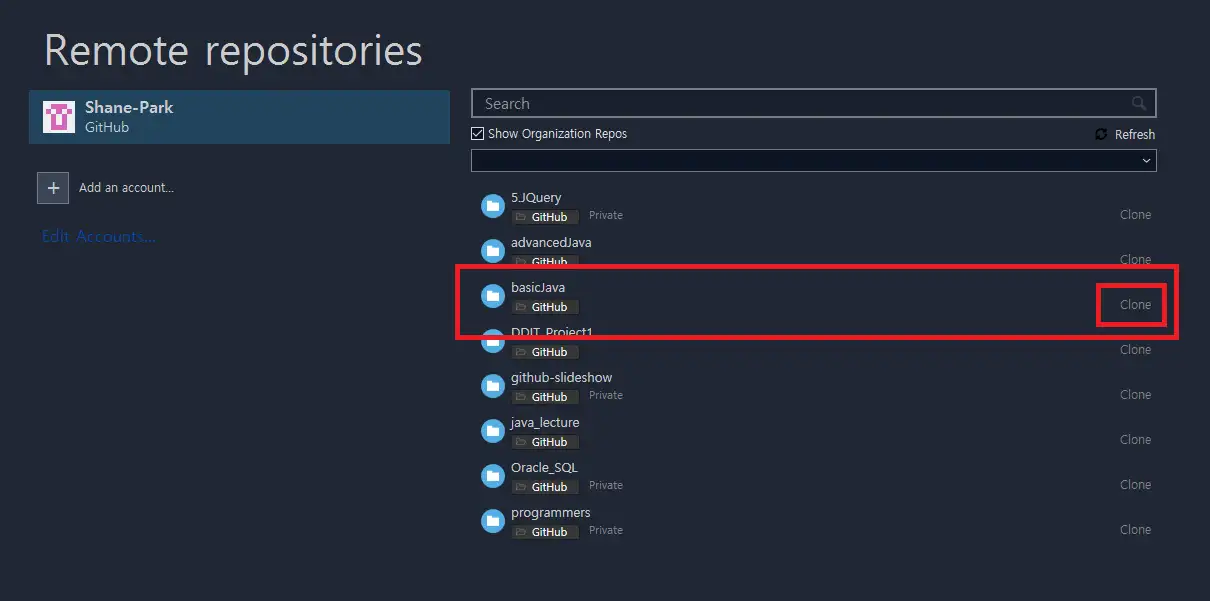Screen dimensions: 1210x601
Task: Select the programmers repository name
Action: click(551, 513)
